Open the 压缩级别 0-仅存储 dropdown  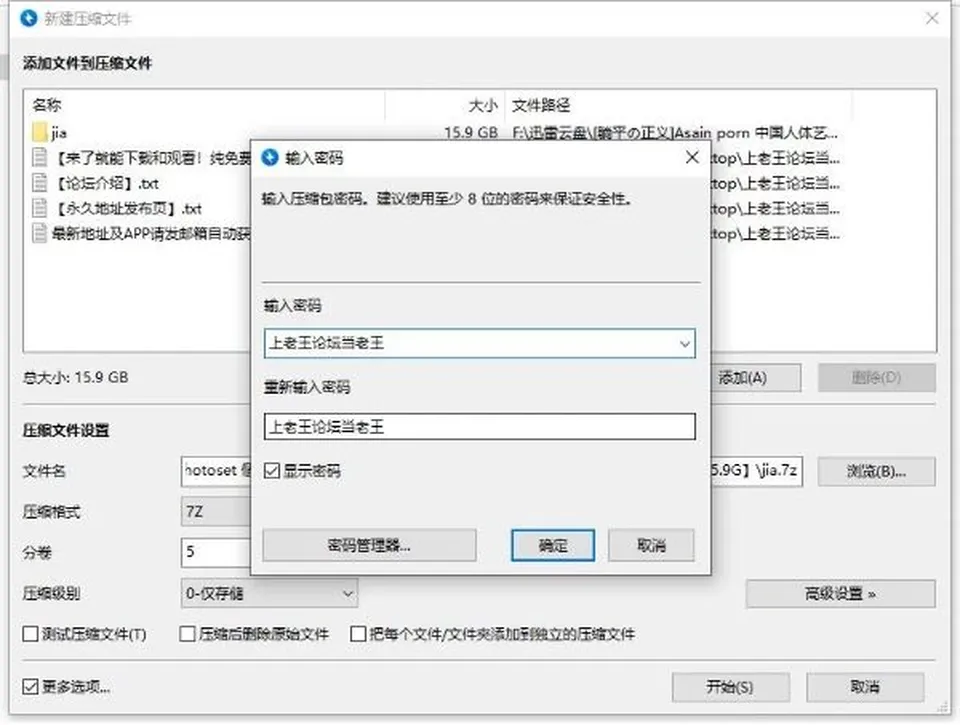coord(269,593)
